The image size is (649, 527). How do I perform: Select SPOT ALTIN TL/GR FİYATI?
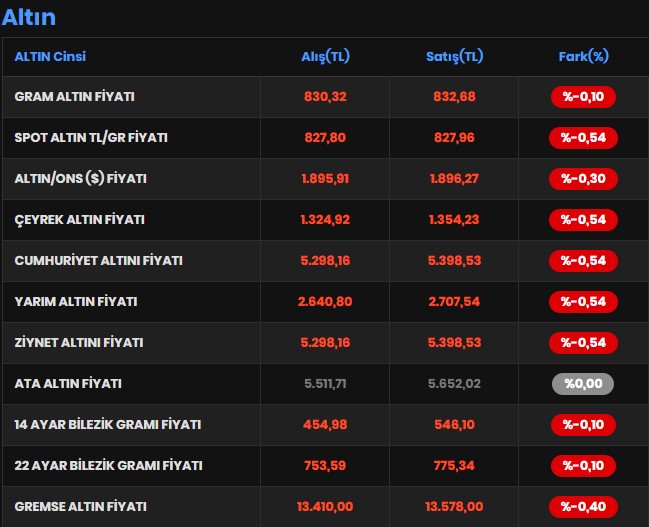(91, 138)
